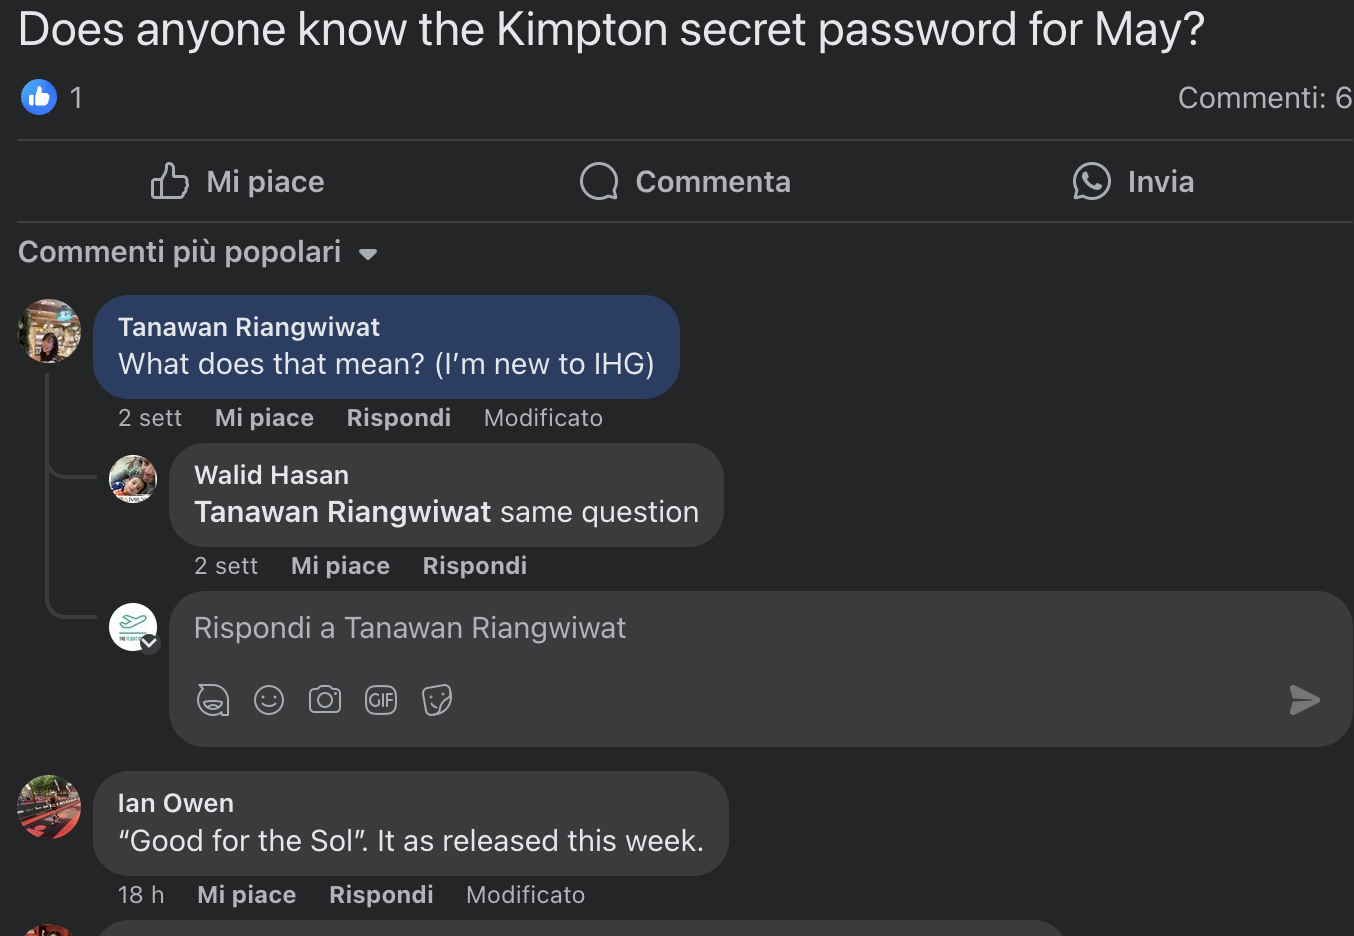Send the reply with the arrow icon

click(x=1304, y=700)
